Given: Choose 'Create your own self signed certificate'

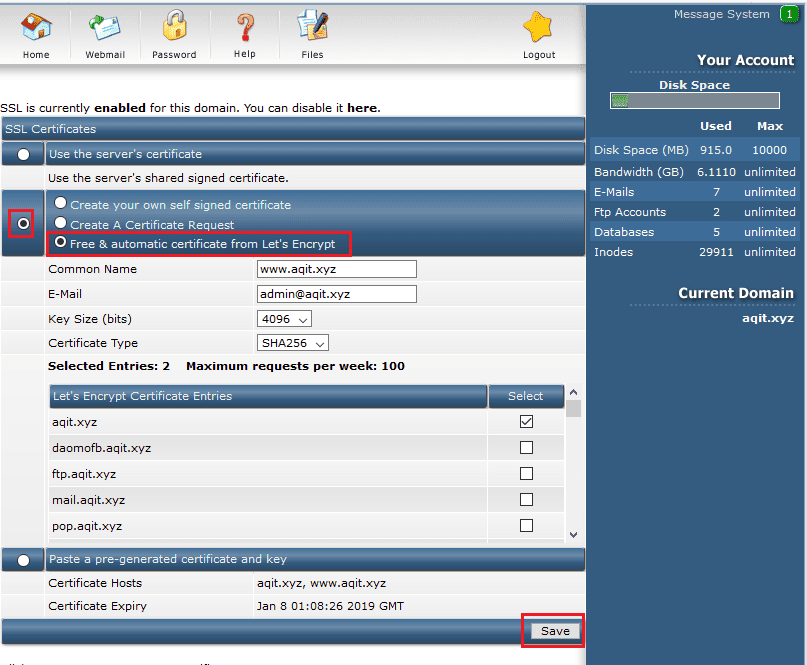Looking at the screenshot, I should (x=61, y=203).
